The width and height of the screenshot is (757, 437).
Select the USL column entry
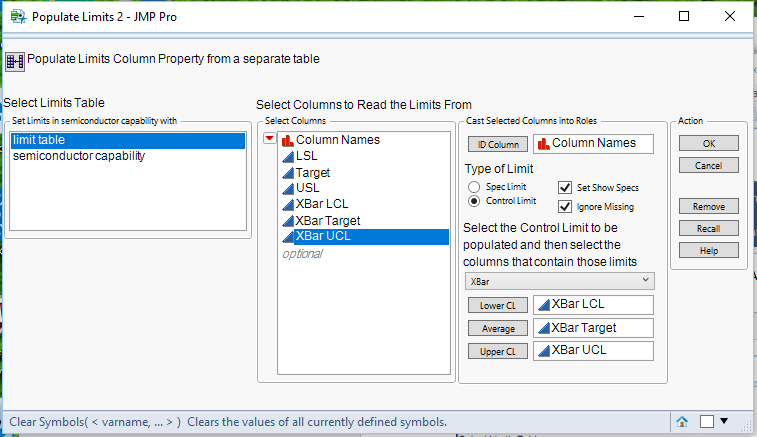click(308, 188)
